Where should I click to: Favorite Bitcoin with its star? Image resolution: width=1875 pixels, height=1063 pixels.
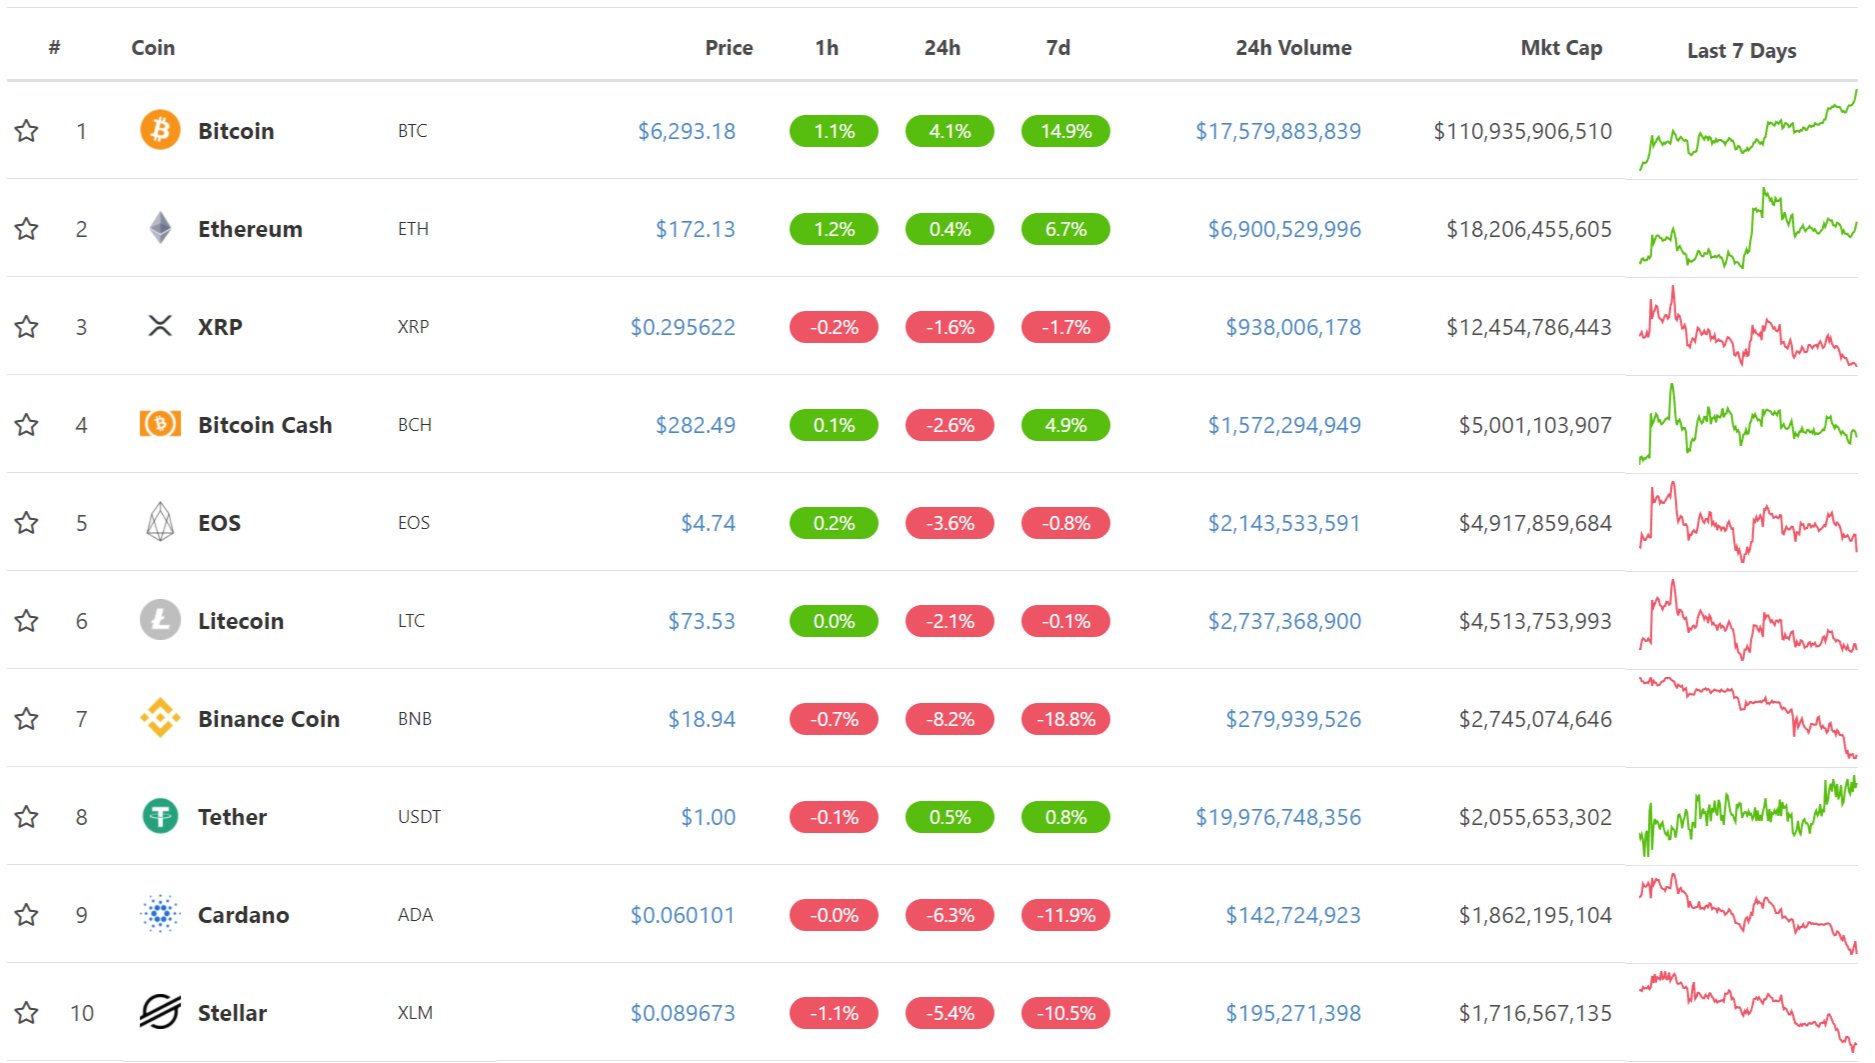tap(27, 130)
